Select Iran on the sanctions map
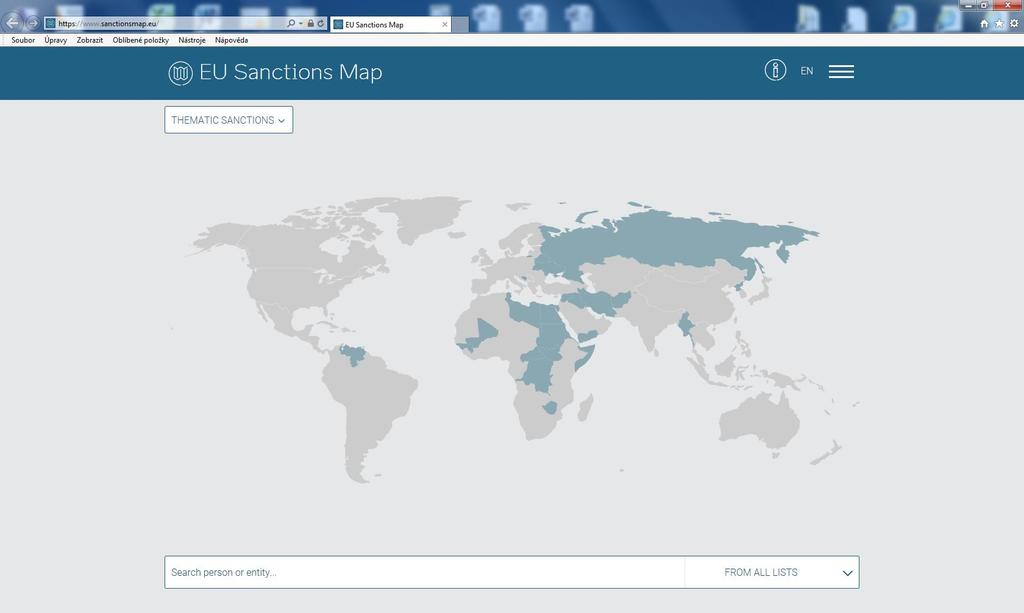1024x613 pixels. tap(598, 304)
